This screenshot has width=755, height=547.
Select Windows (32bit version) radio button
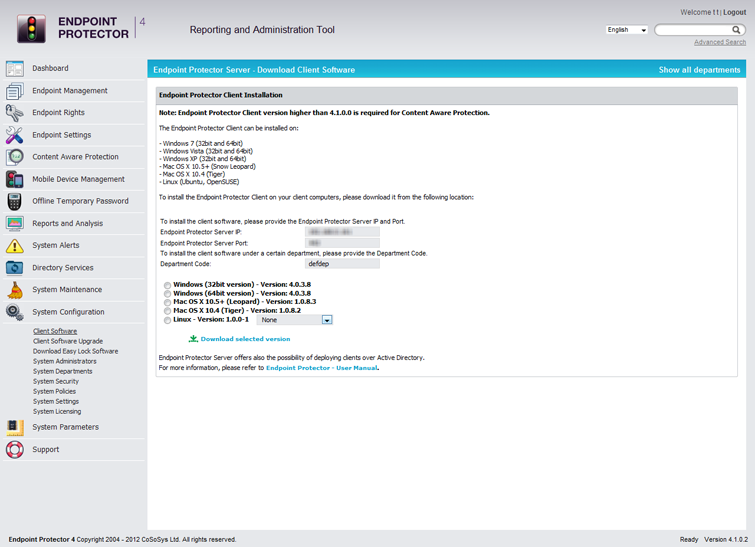(167, 285)
